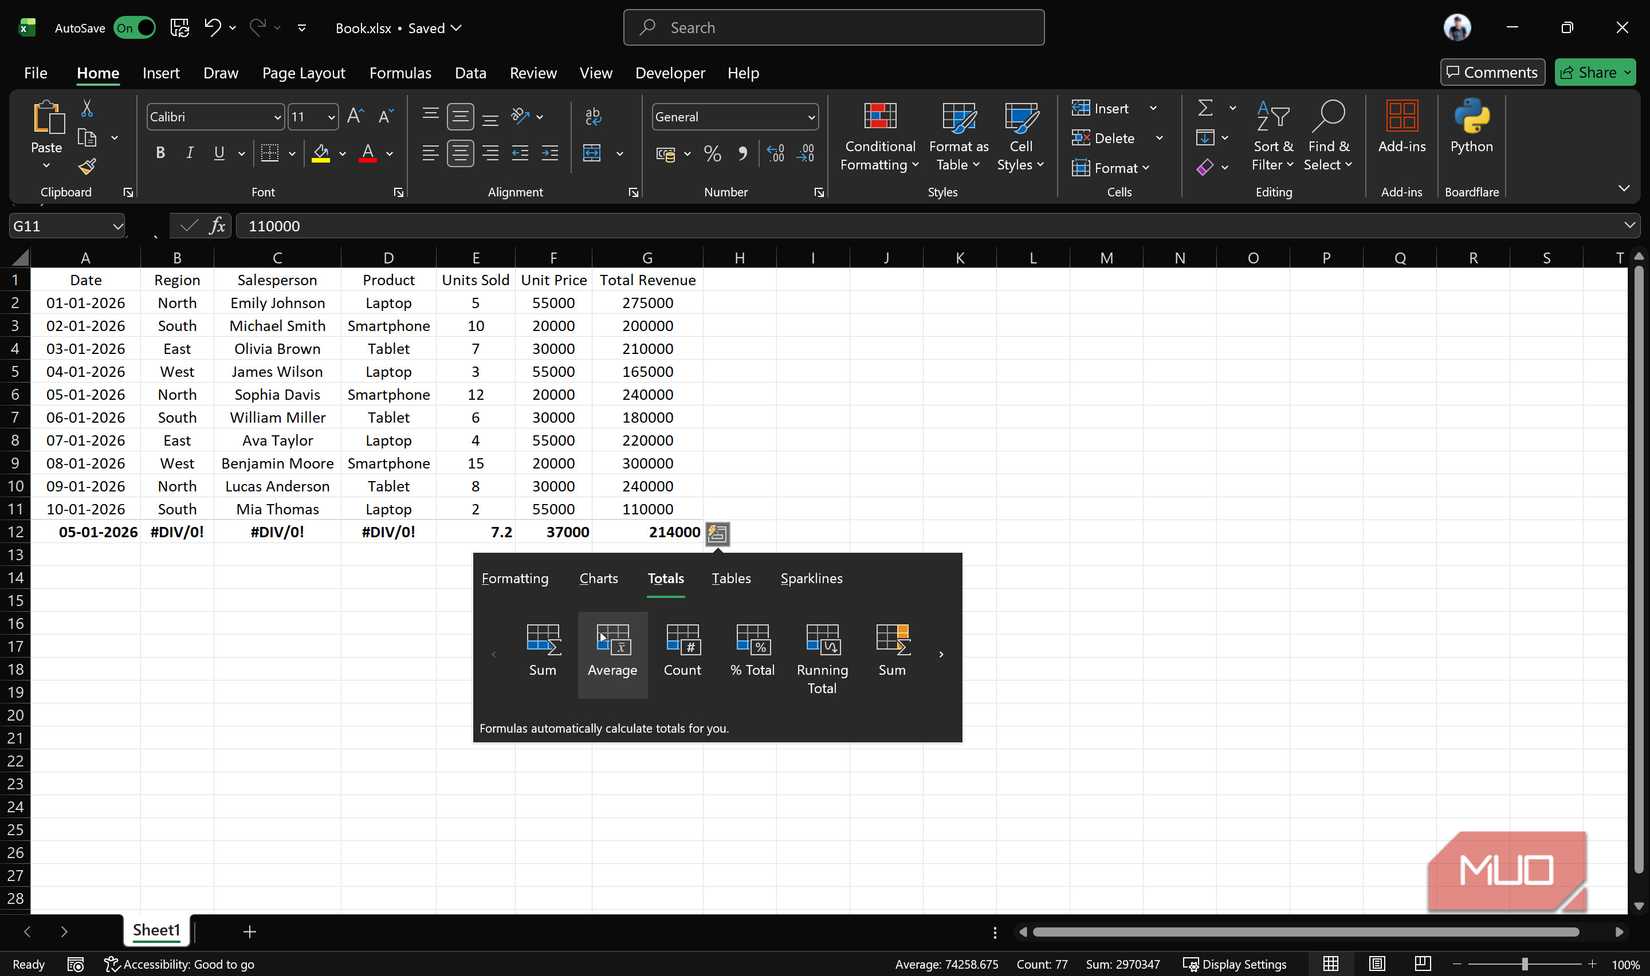The image size is (1650, 976).
Task: Expand the Number Format dropdown showing General
Action: [812, 116]
